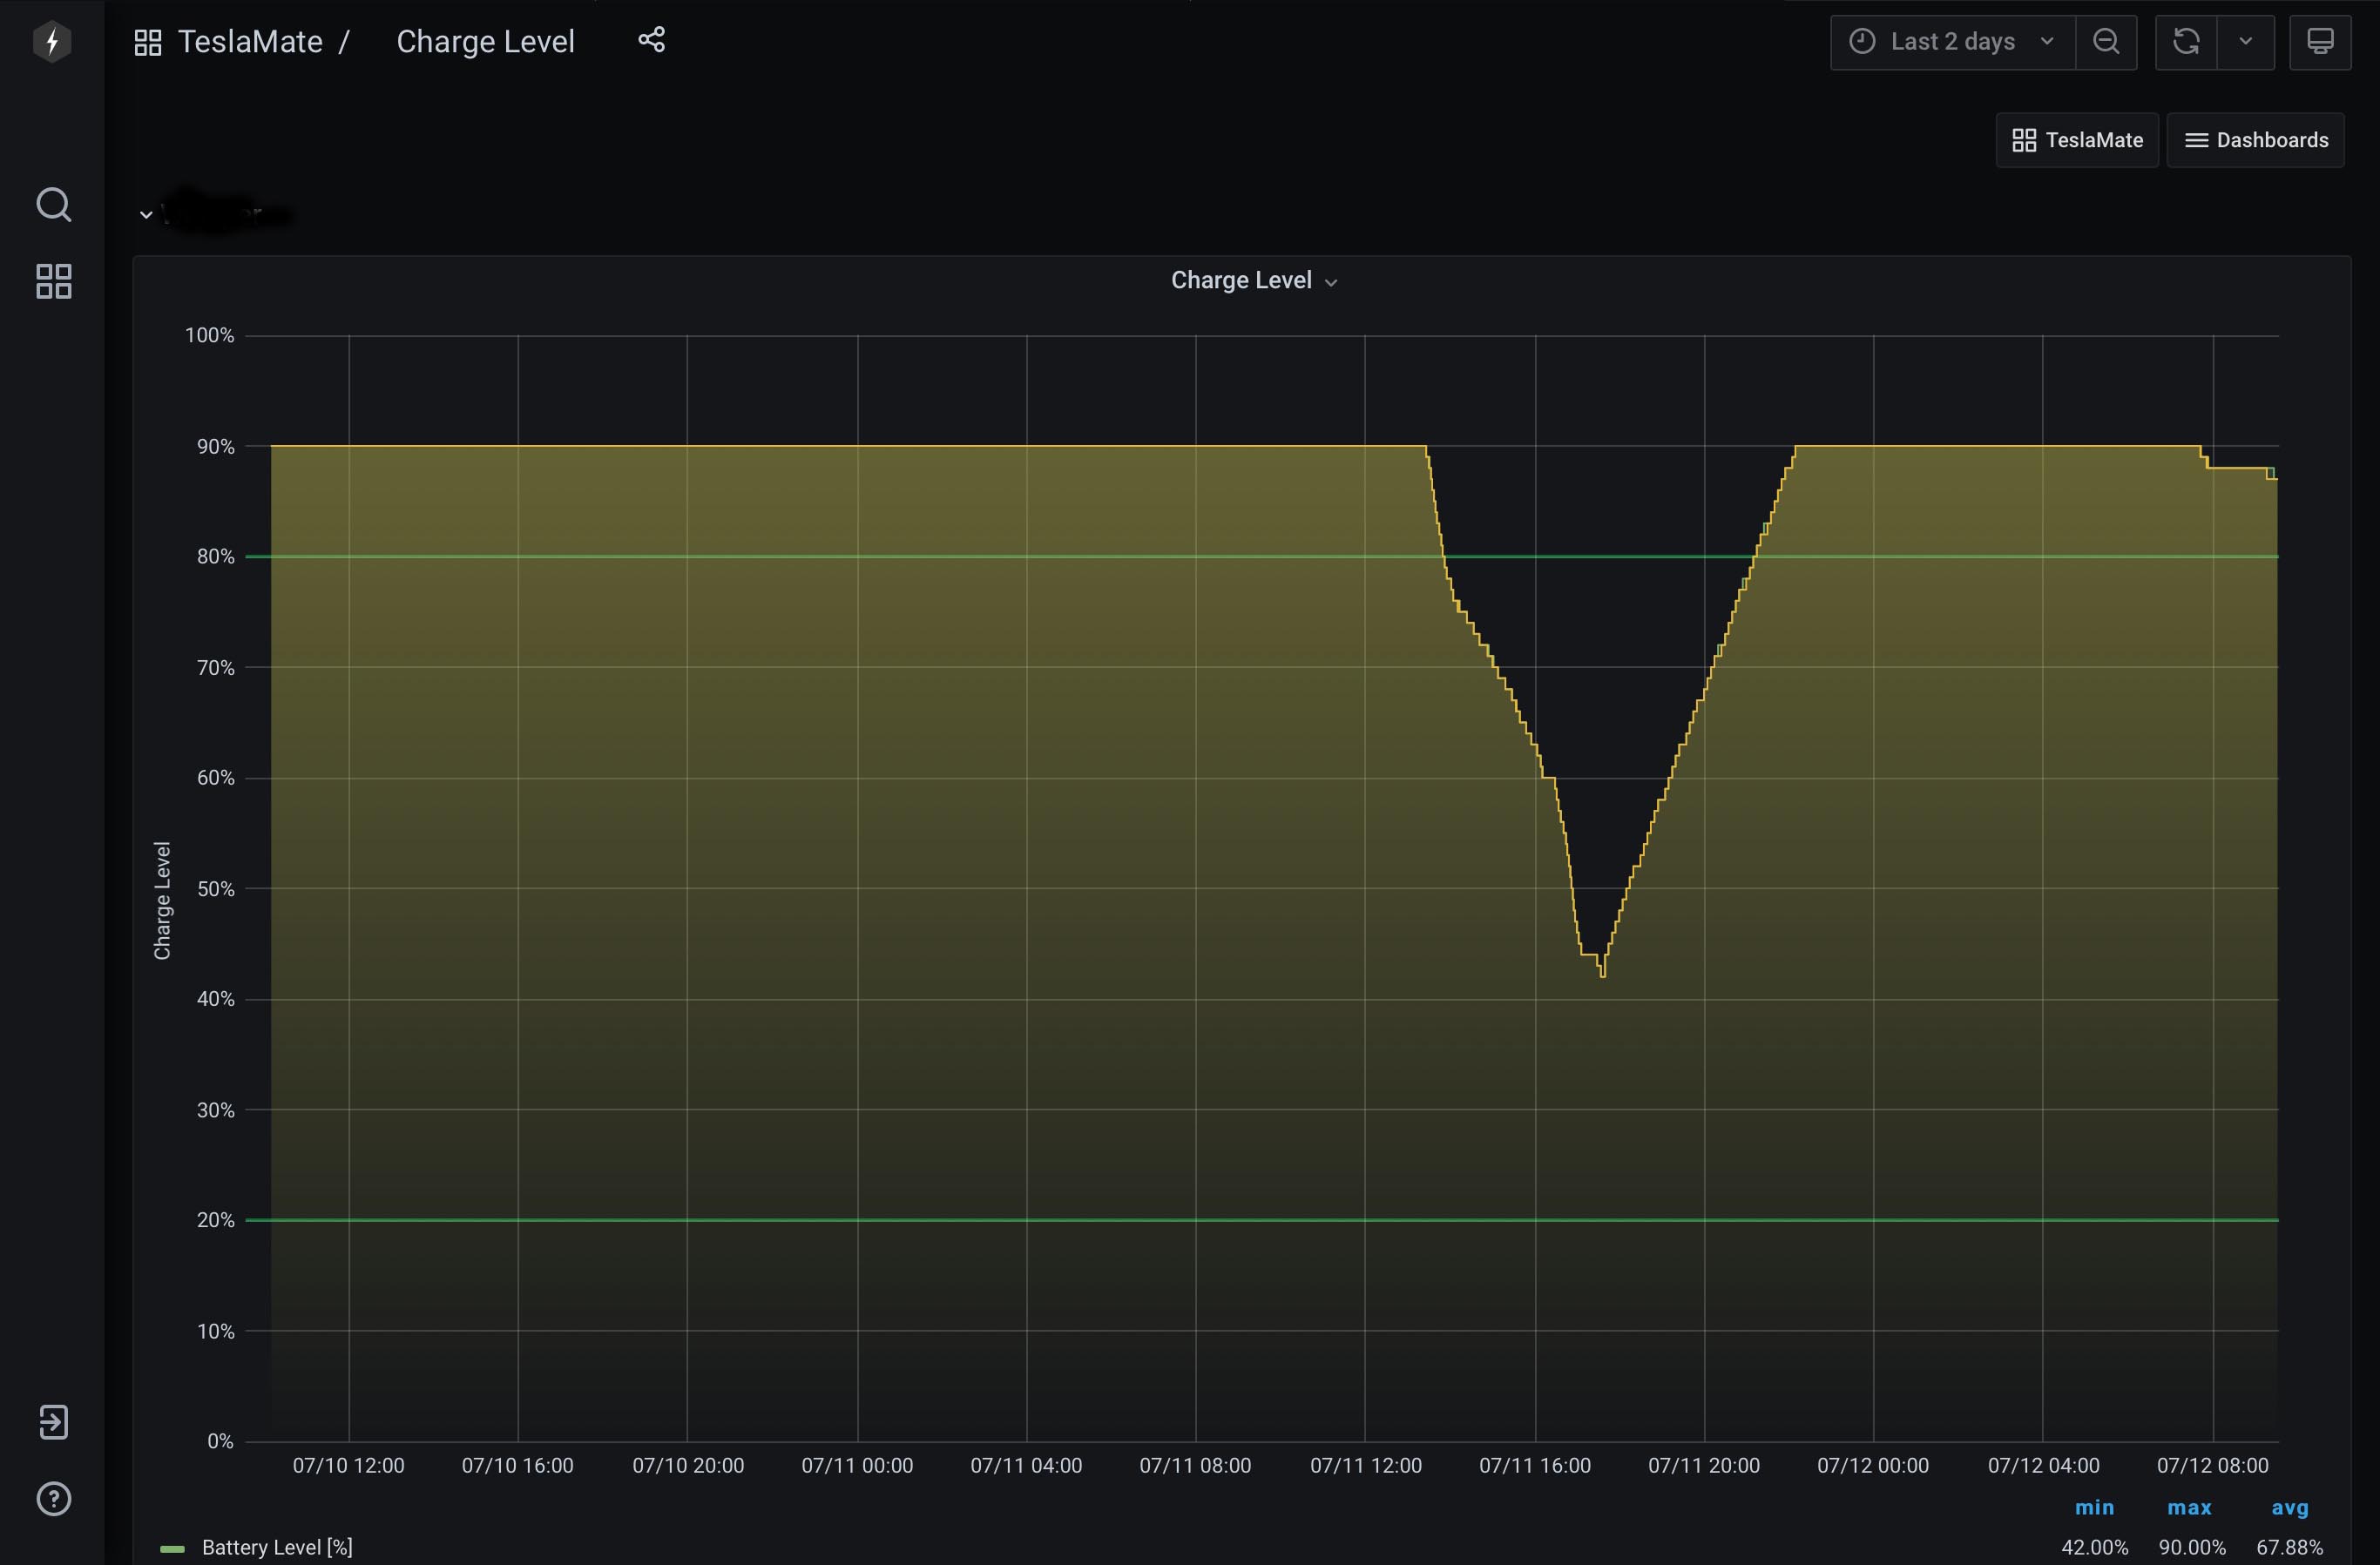Click the 20% y-axis label
The image size is (2380, 1565).
215,1220
